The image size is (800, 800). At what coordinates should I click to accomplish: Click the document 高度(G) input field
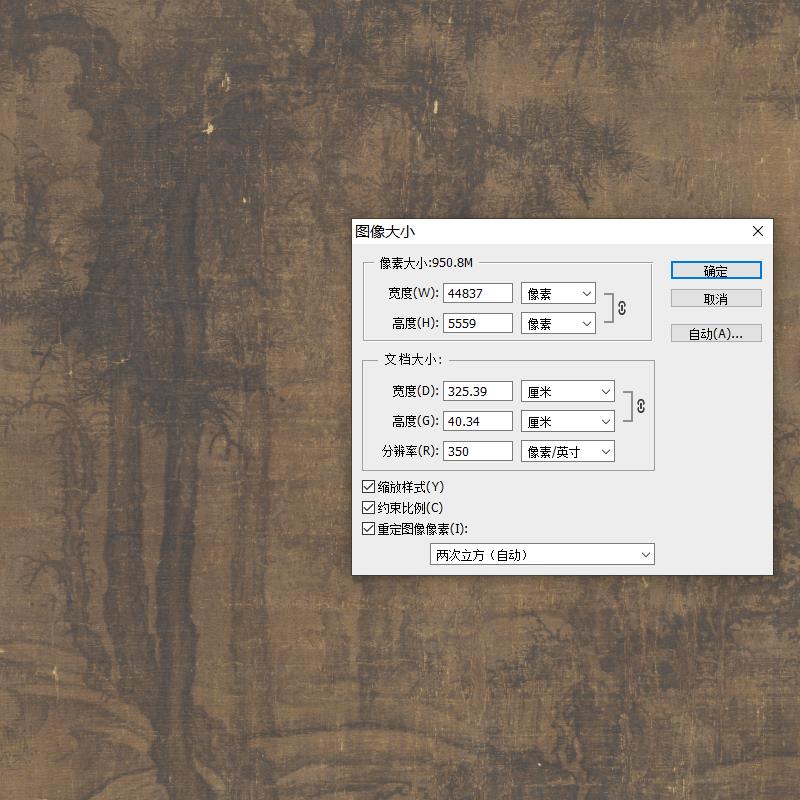tap(478, 421)
